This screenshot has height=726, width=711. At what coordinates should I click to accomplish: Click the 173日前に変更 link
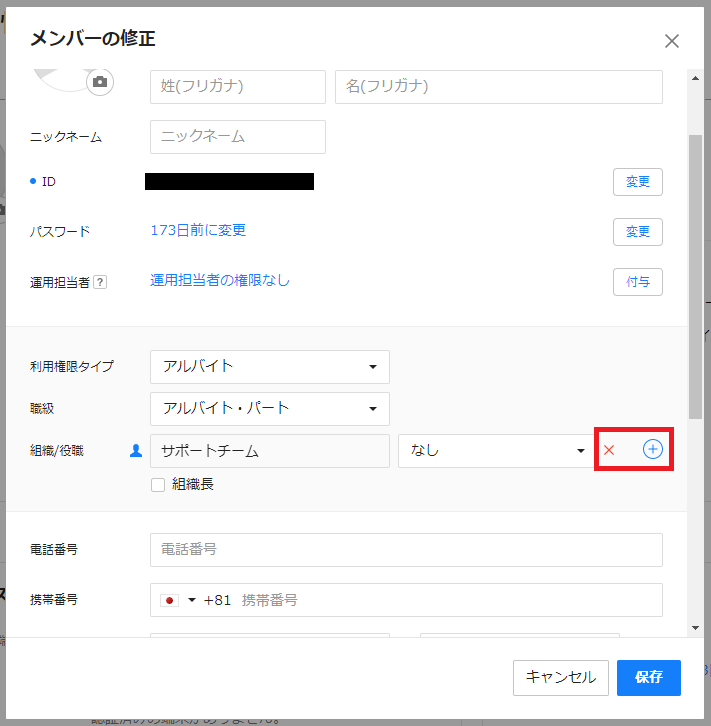click(x=198, y=231)
